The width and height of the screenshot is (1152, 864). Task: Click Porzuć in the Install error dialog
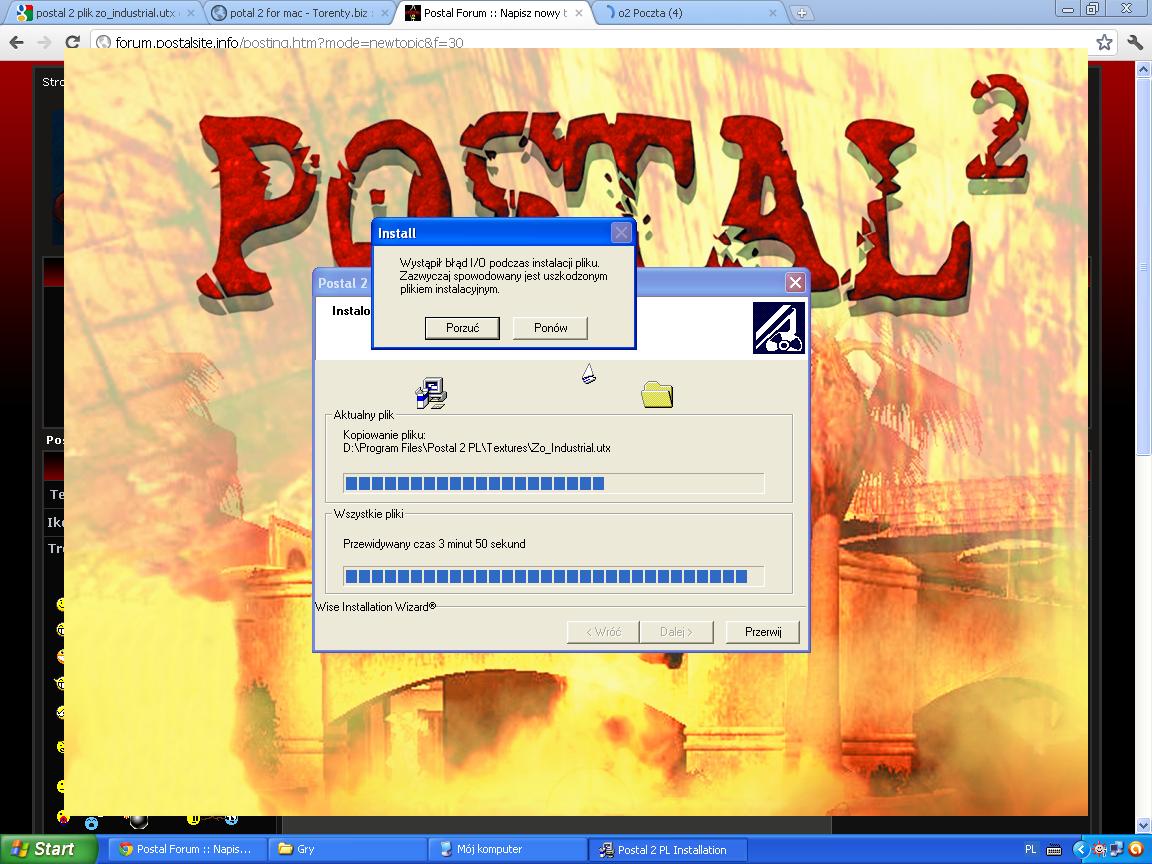[x=462, y=328]
